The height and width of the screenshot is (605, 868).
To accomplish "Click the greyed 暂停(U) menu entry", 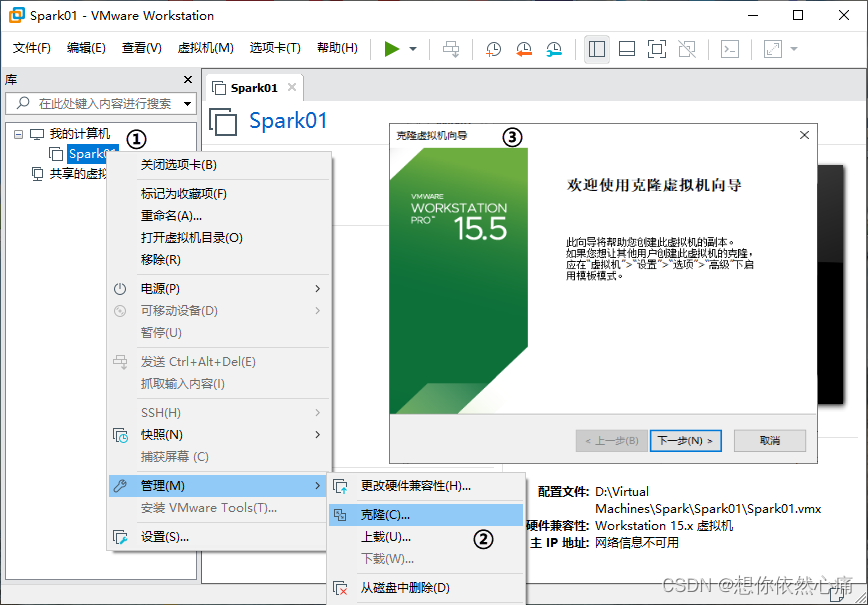I will pyautogui.click(x=219, y=333).
